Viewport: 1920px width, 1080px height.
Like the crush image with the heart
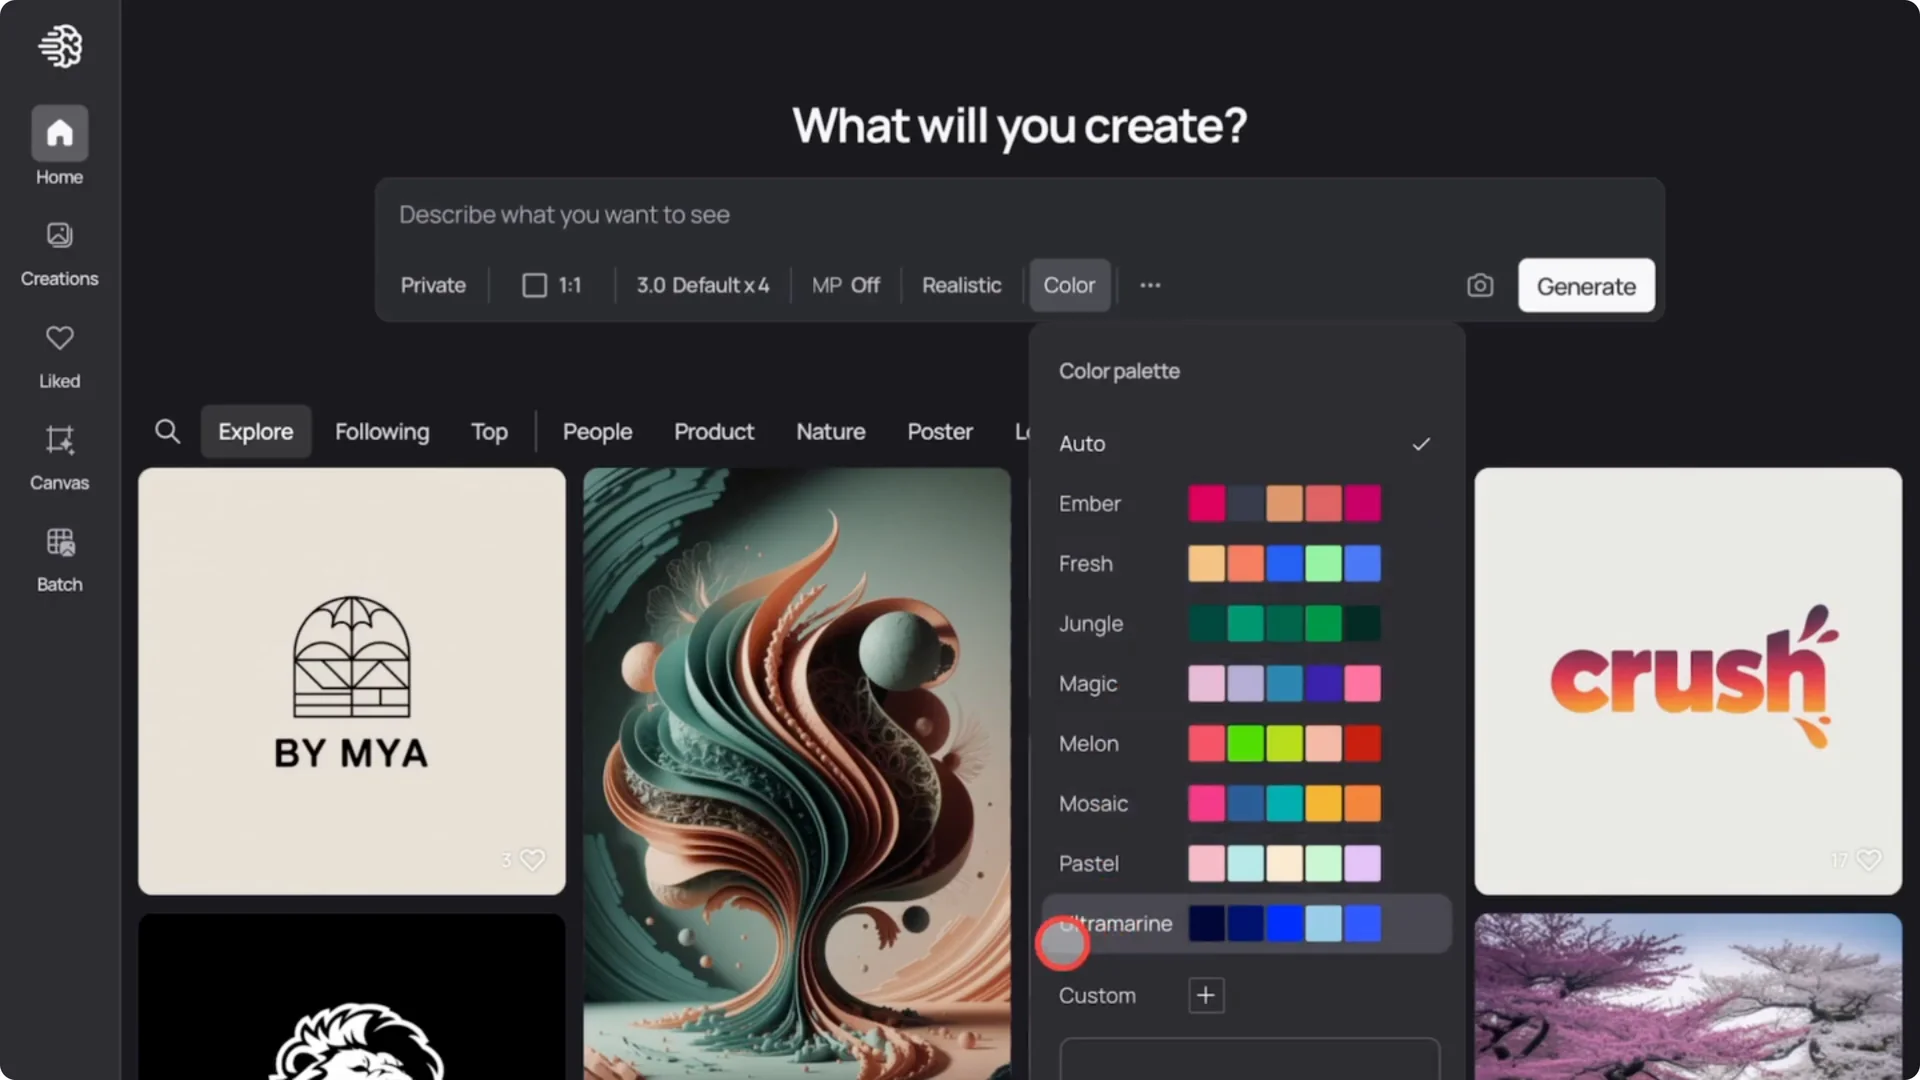(x=1869, y=860)
